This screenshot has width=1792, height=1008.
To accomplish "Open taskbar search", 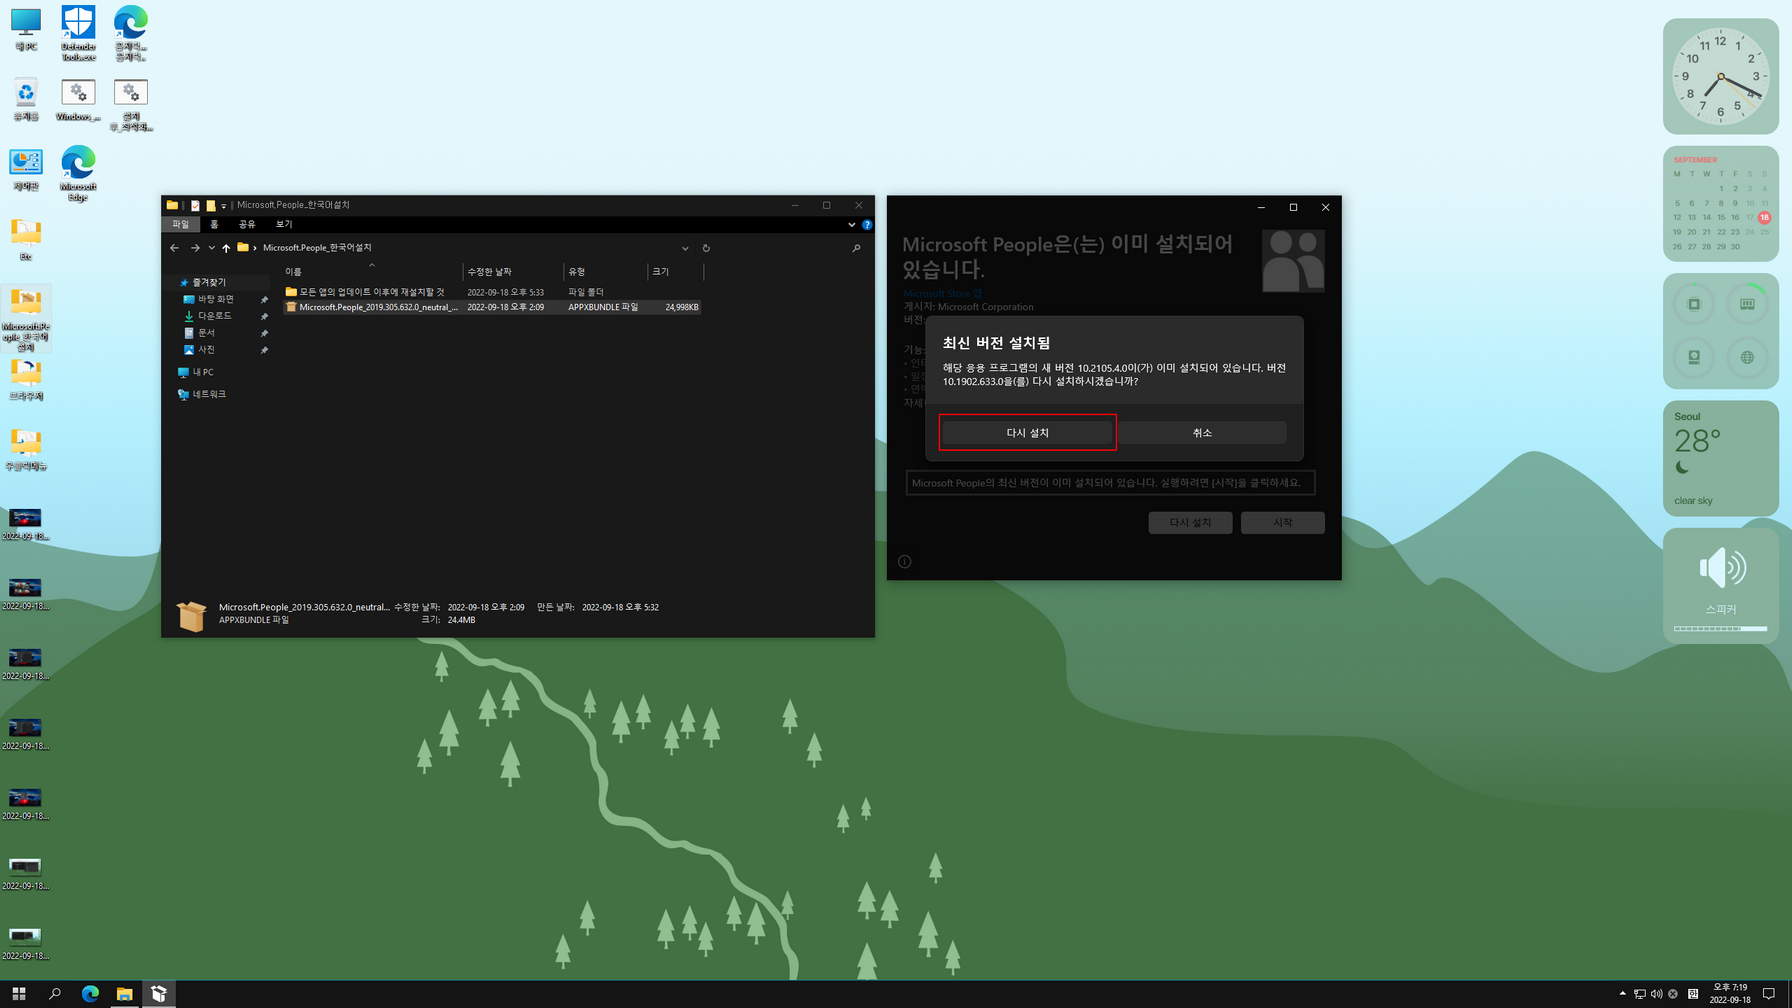I will [55, 994].
